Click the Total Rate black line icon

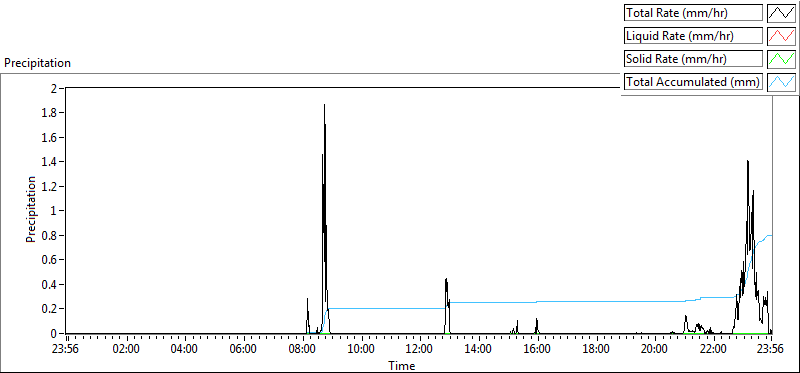(781, 13)
